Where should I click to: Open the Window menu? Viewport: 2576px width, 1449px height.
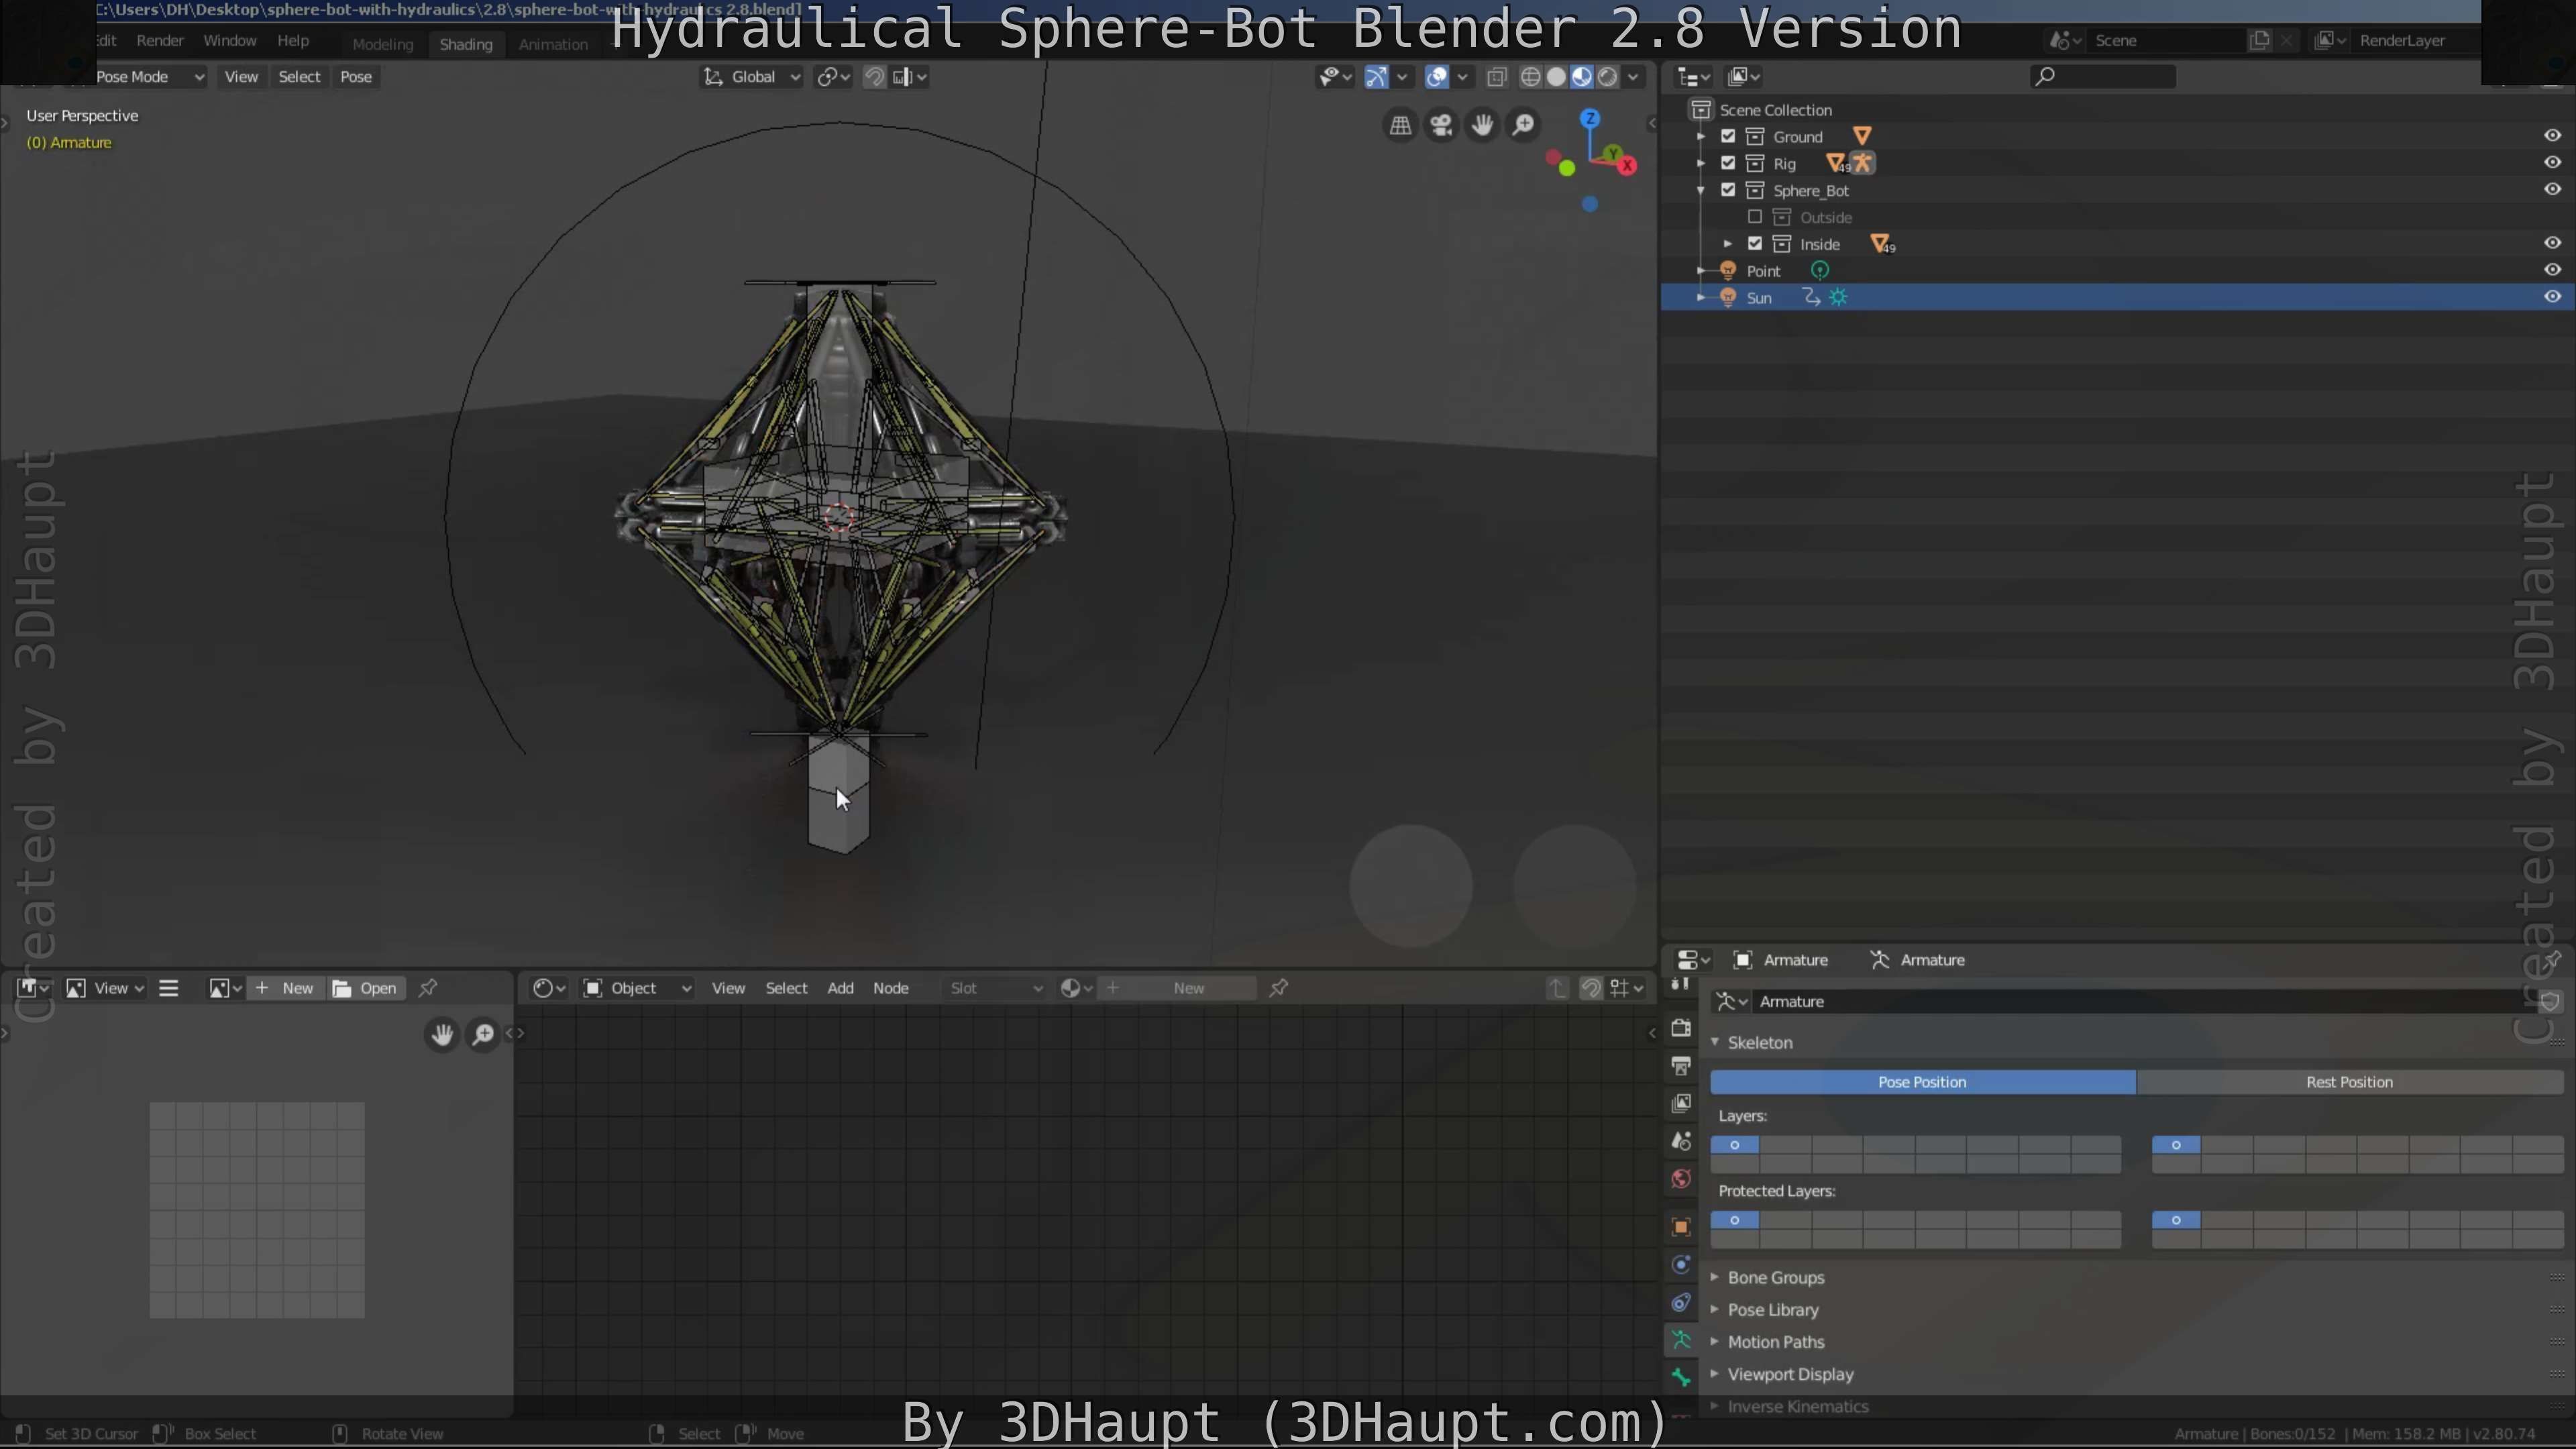(230, 41)
